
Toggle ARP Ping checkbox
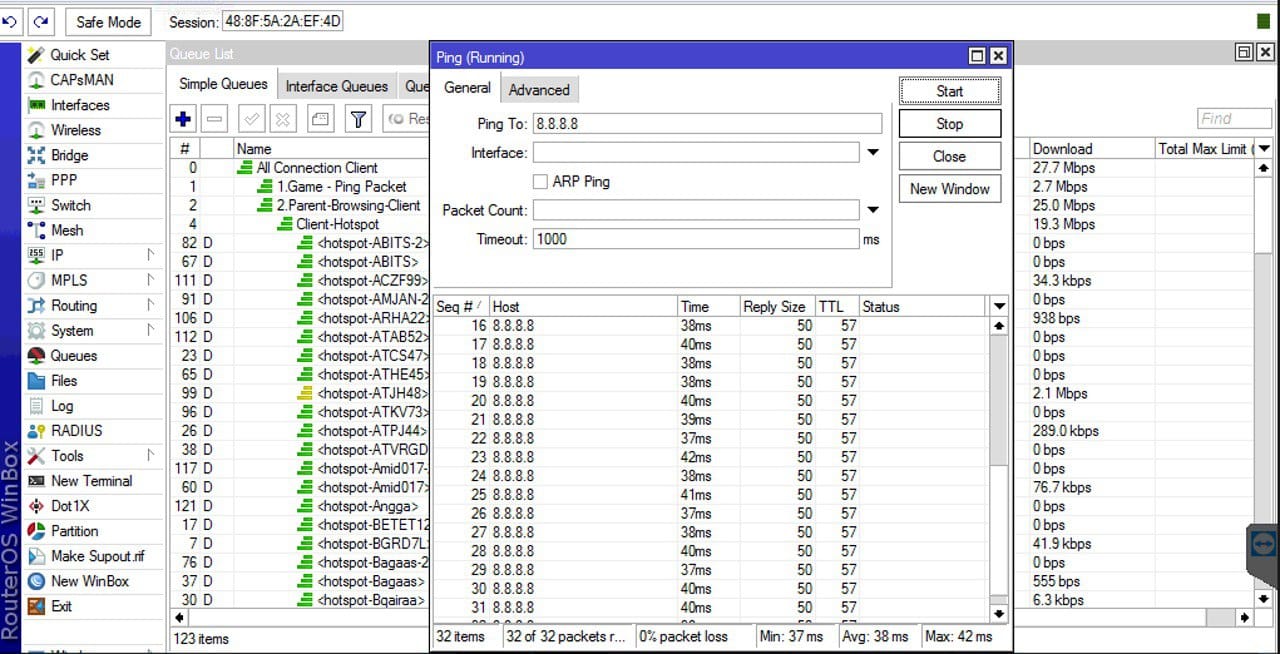[x=540, y=182]
